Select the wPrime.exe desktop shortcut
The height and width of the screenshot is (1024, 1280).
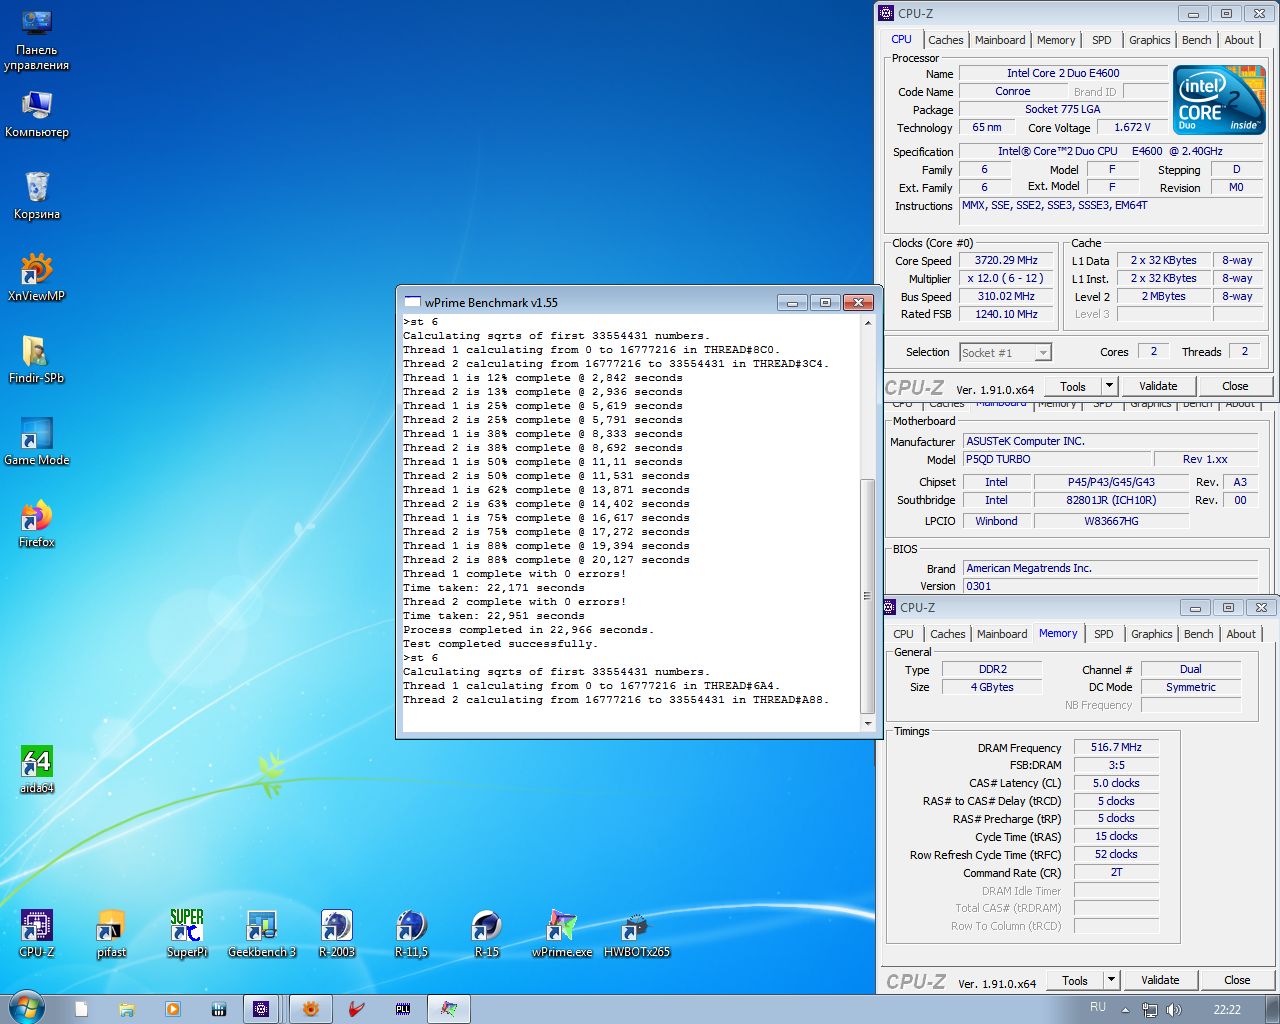(562, 934)
